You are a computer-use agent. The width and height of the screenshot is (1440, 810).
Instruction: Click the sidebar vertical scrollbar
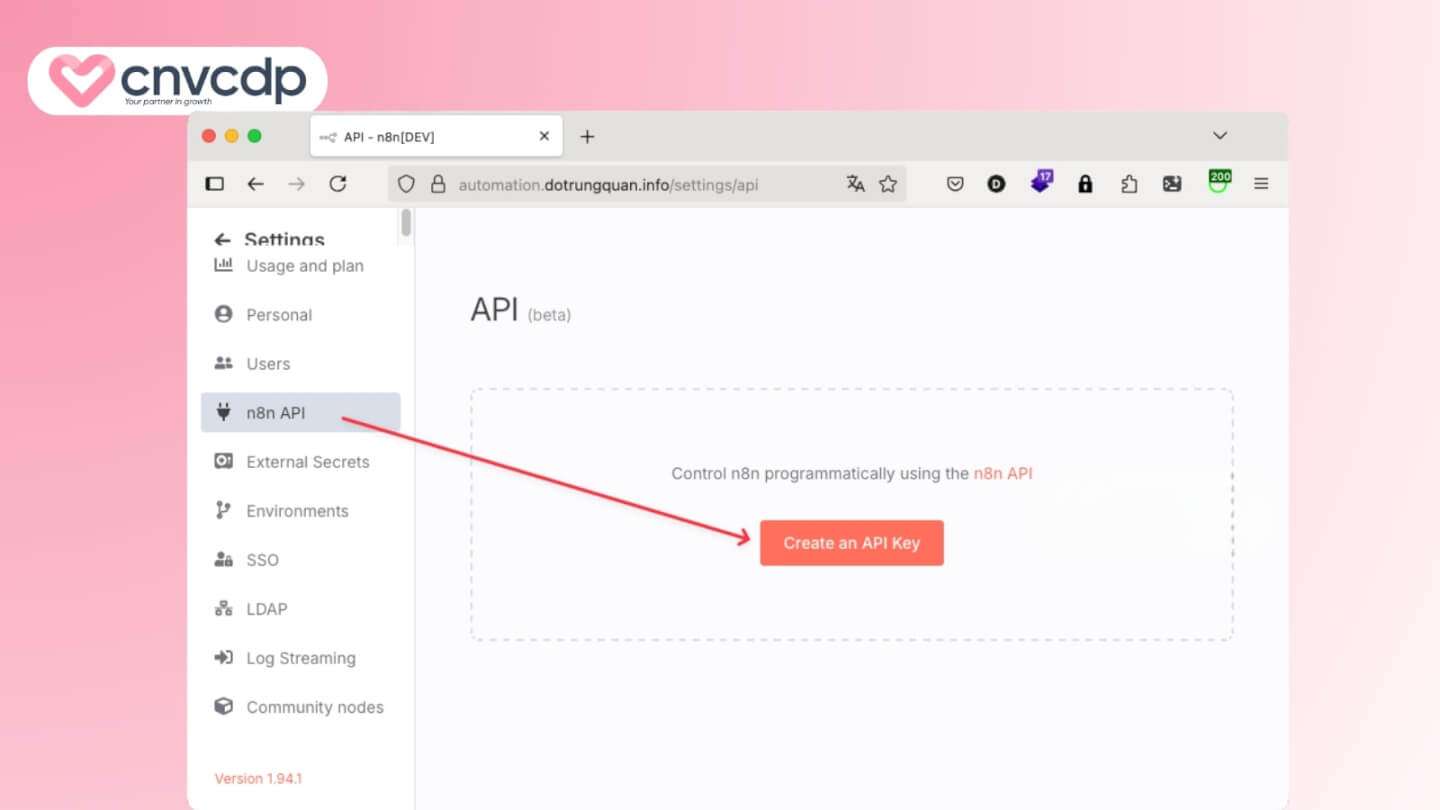pyautogui.click(x=406, y=223)
